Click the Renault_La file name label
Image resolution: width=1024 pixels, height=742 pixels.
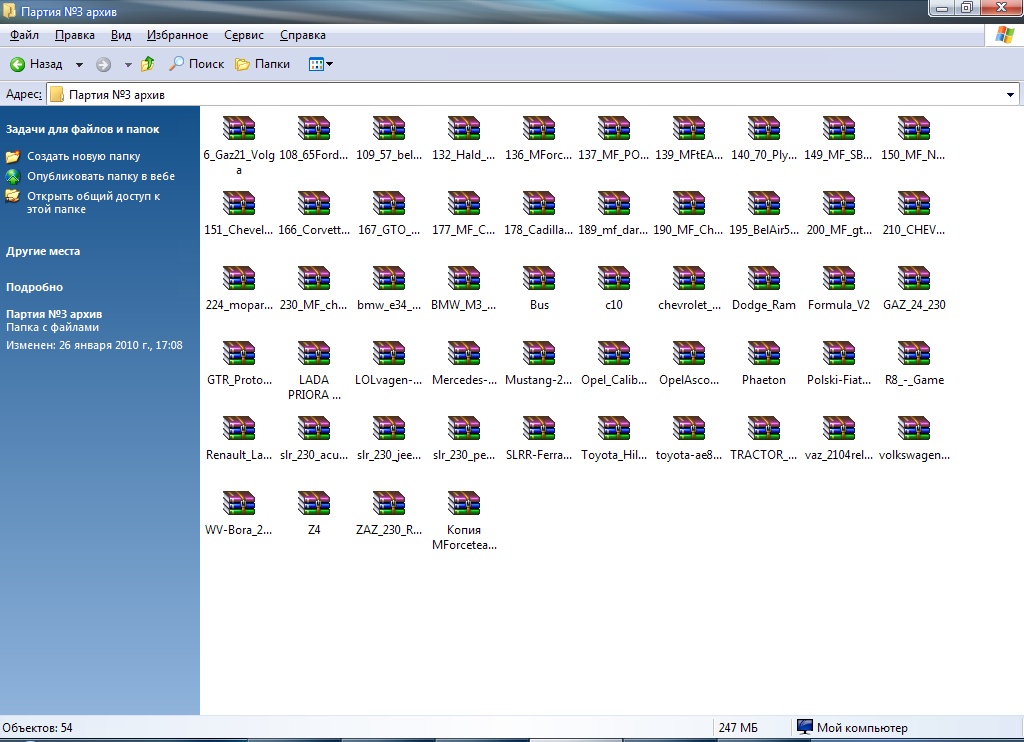(239, 455)
